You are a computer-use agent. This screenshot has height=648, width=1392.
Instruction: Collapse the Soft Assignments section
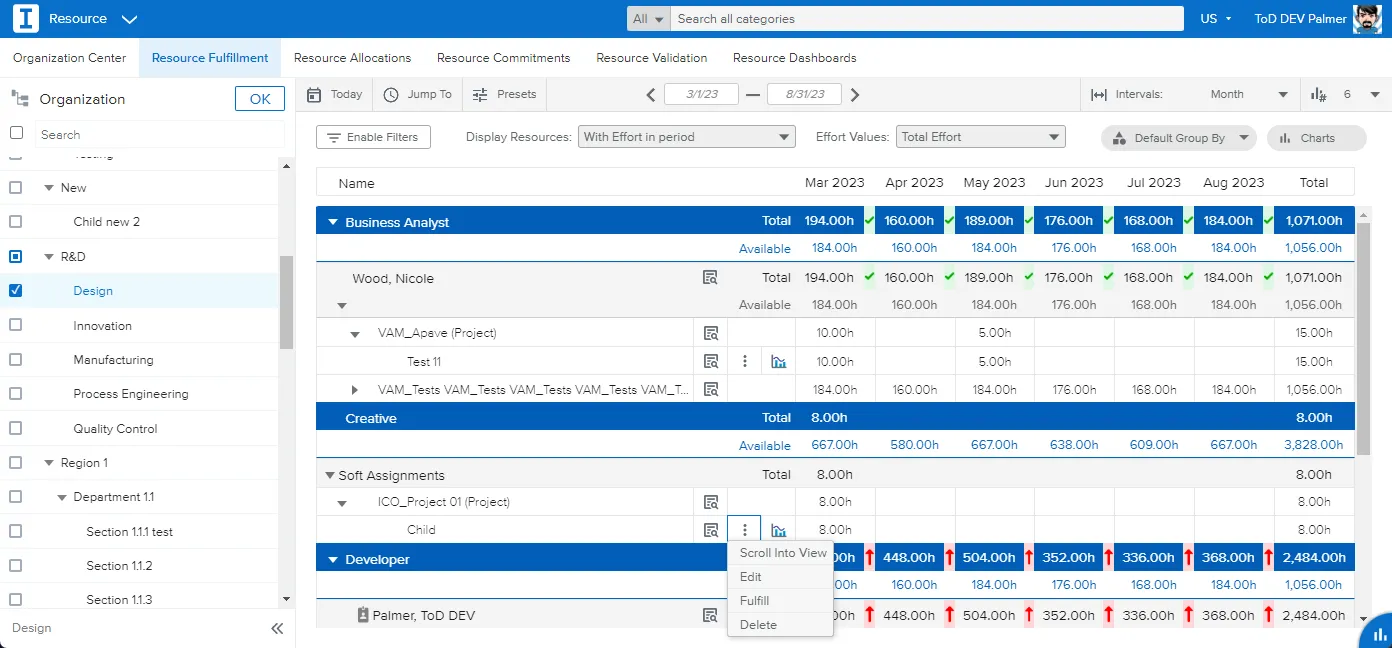pyautogui.click(x=330, y=476)
